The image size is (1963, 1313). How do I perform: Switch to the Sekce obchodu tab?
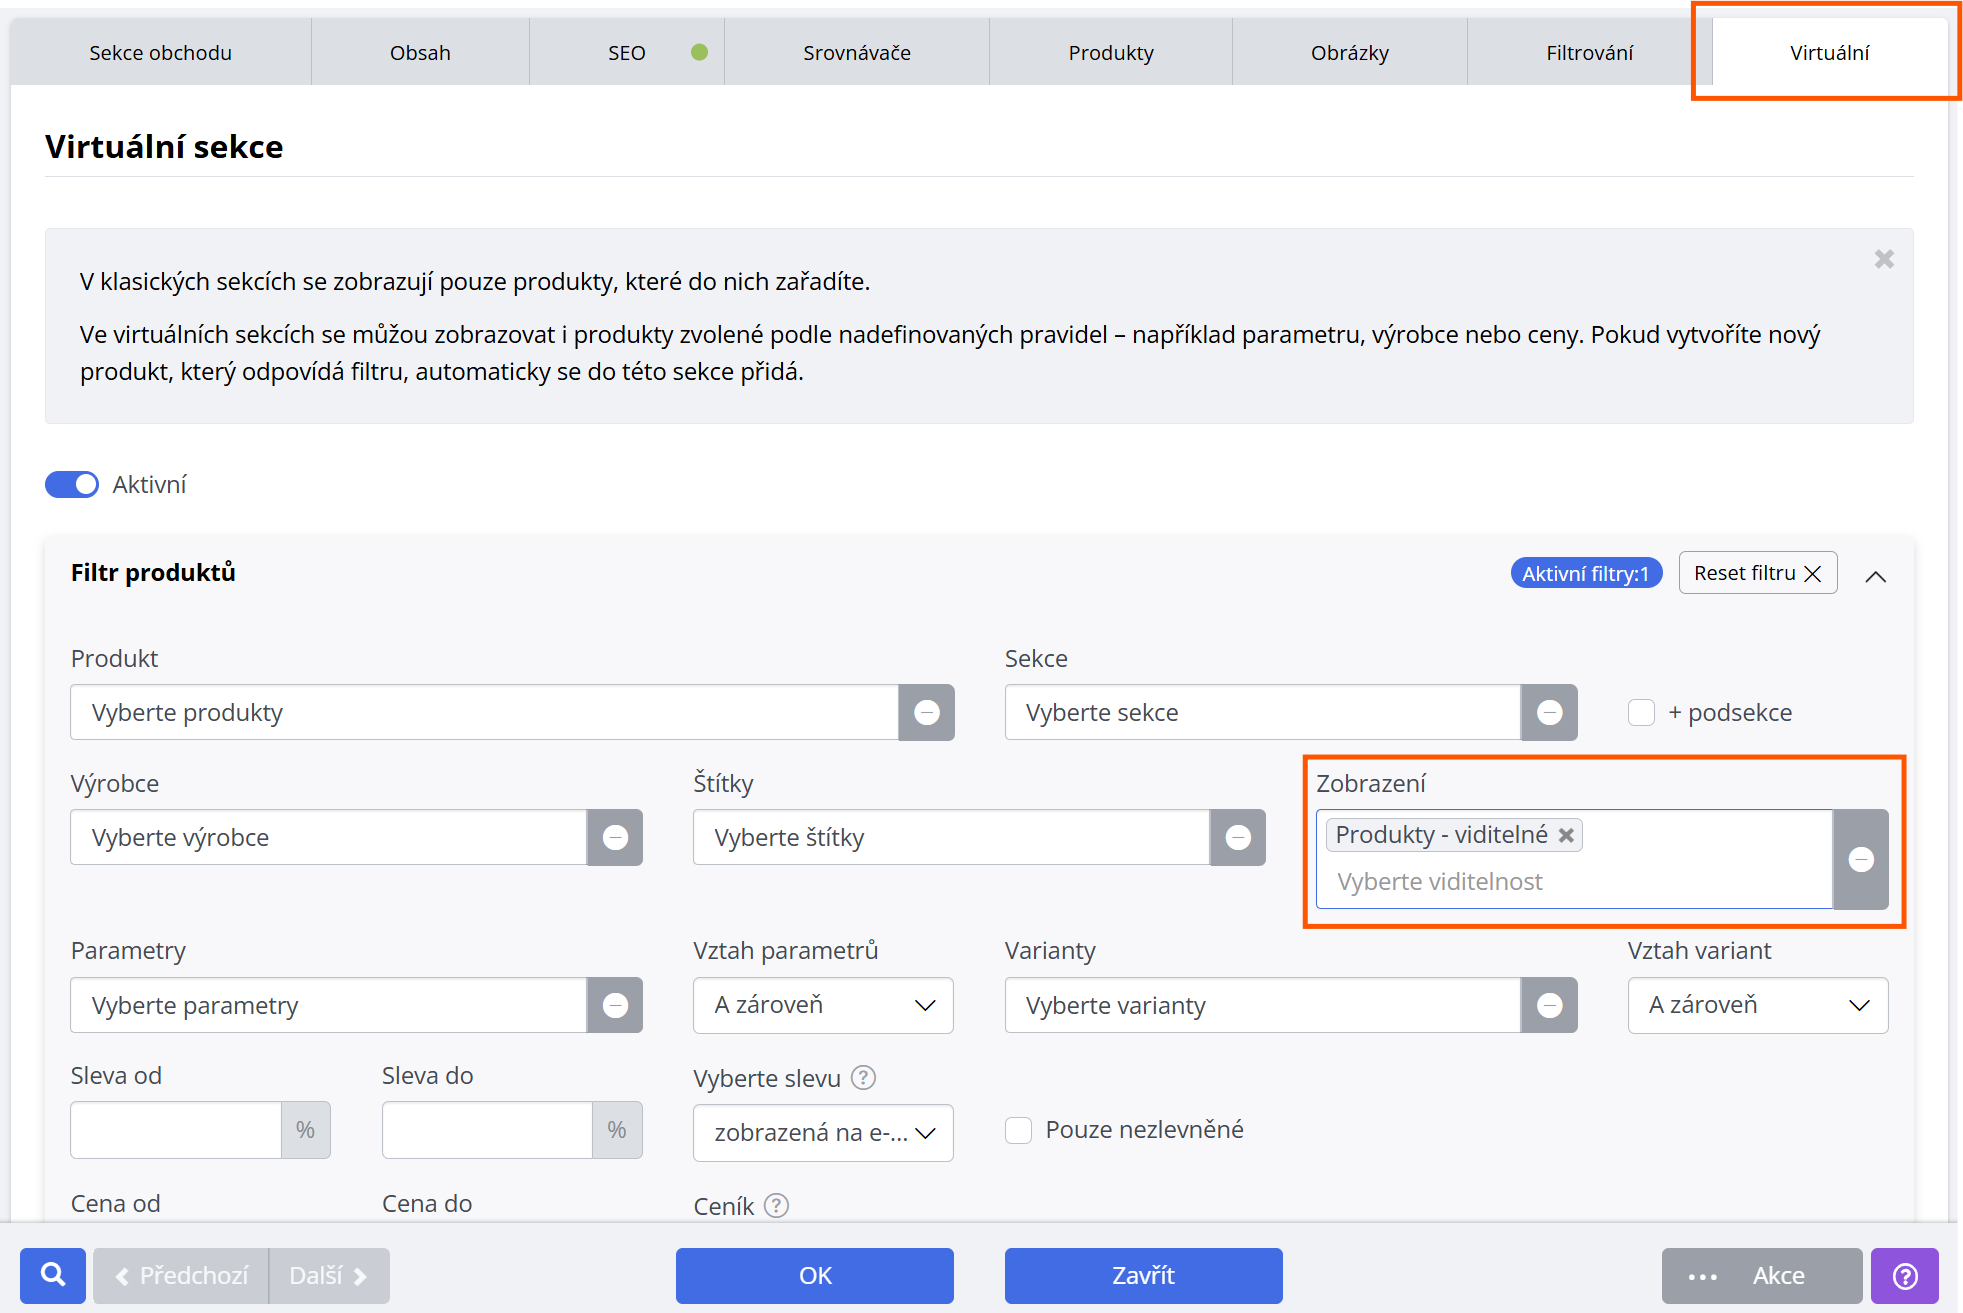[x=160, y=52]
